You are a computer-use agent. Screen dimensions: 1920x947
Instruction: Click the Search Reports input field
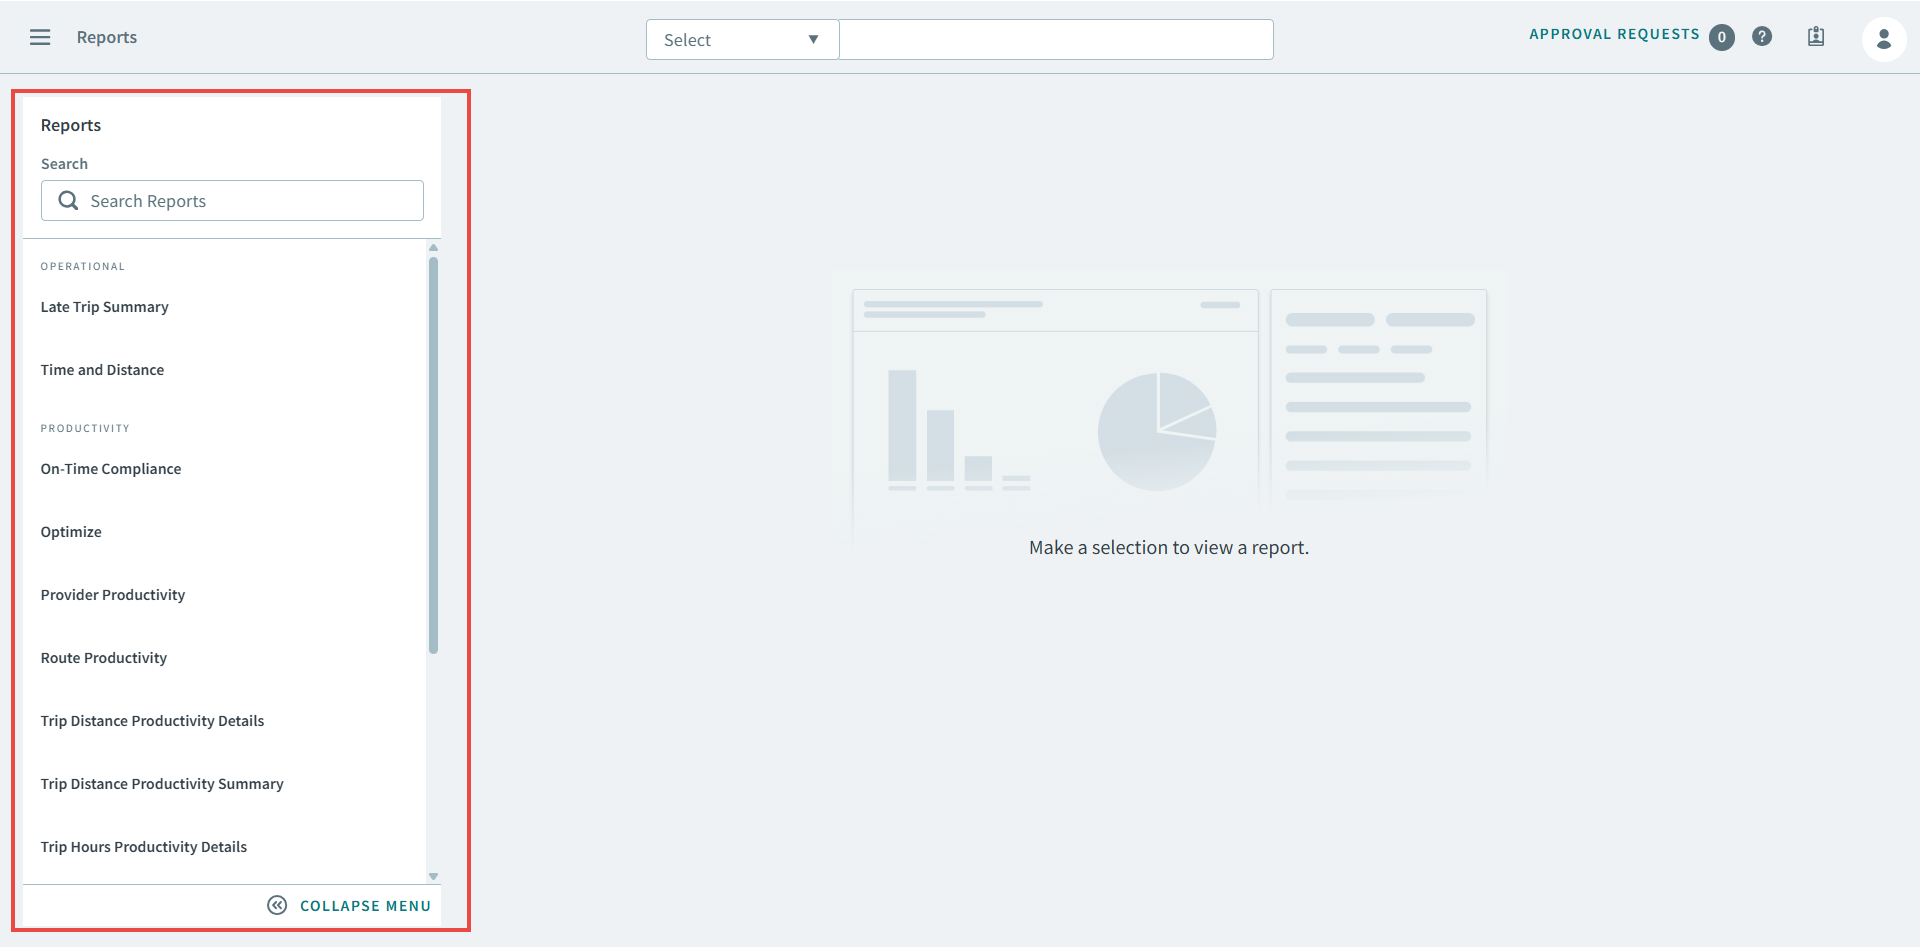(x=230, y=200)
